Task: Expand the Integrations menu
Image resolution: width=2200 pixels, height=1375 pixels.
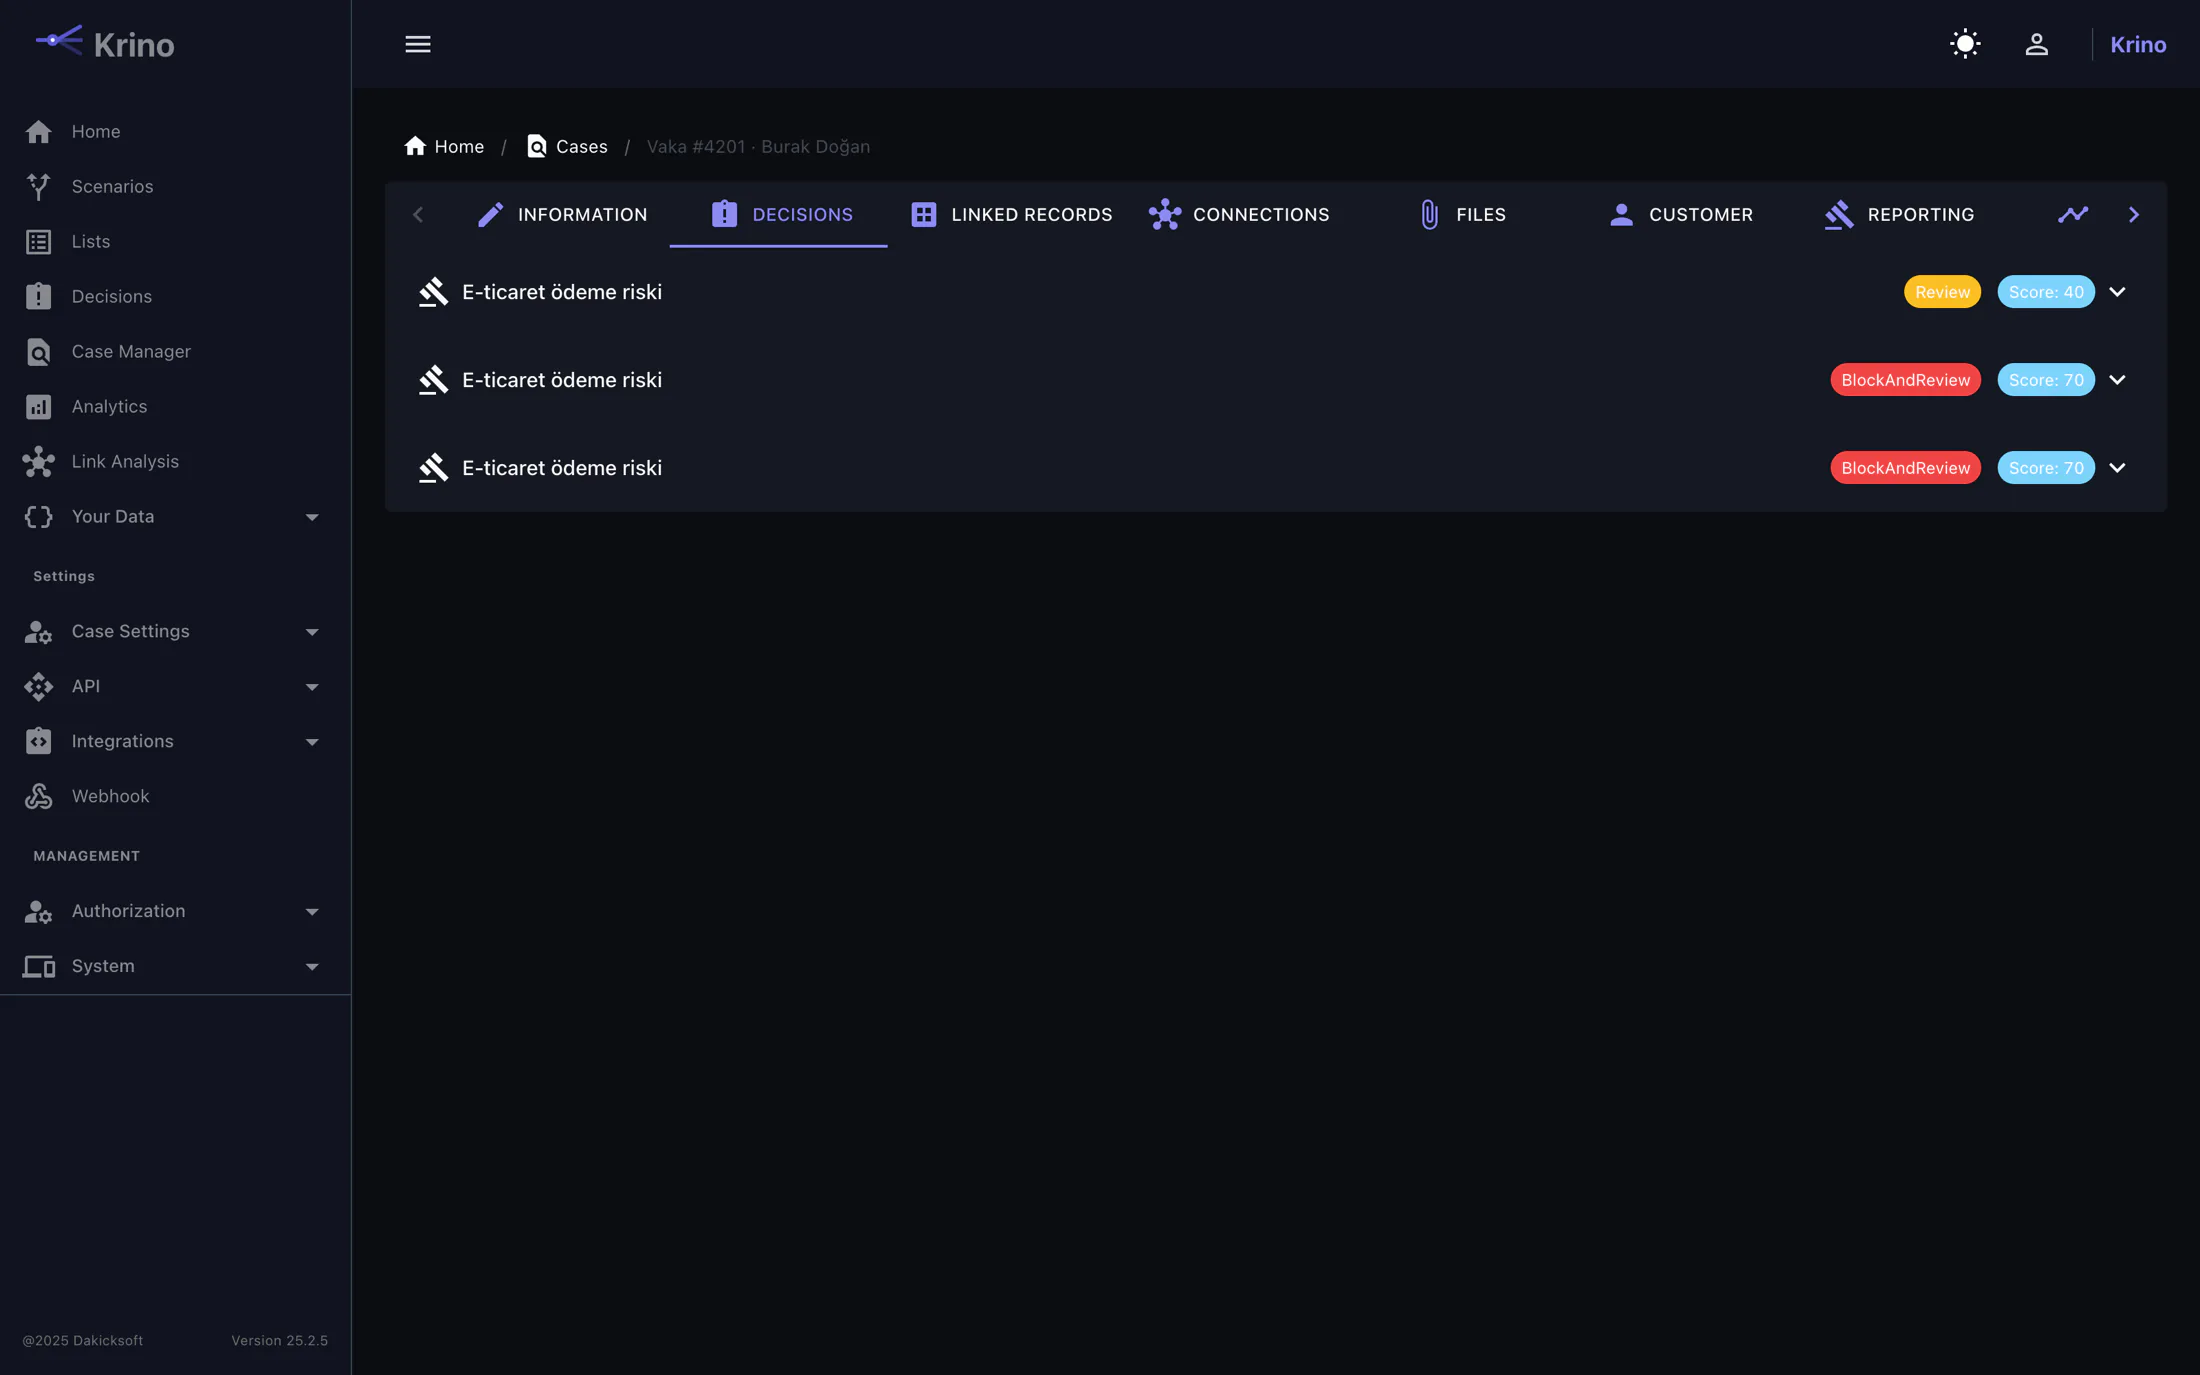Action: click(x=175, y=741)
